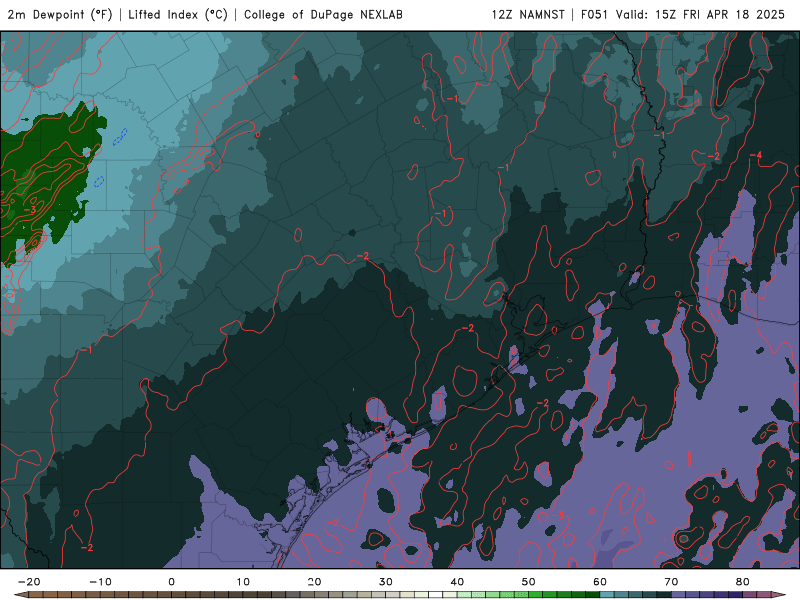Click the '-10' color scale label
Screen dimensions: 800x600
pyautogui.click(x=100, y=582)
